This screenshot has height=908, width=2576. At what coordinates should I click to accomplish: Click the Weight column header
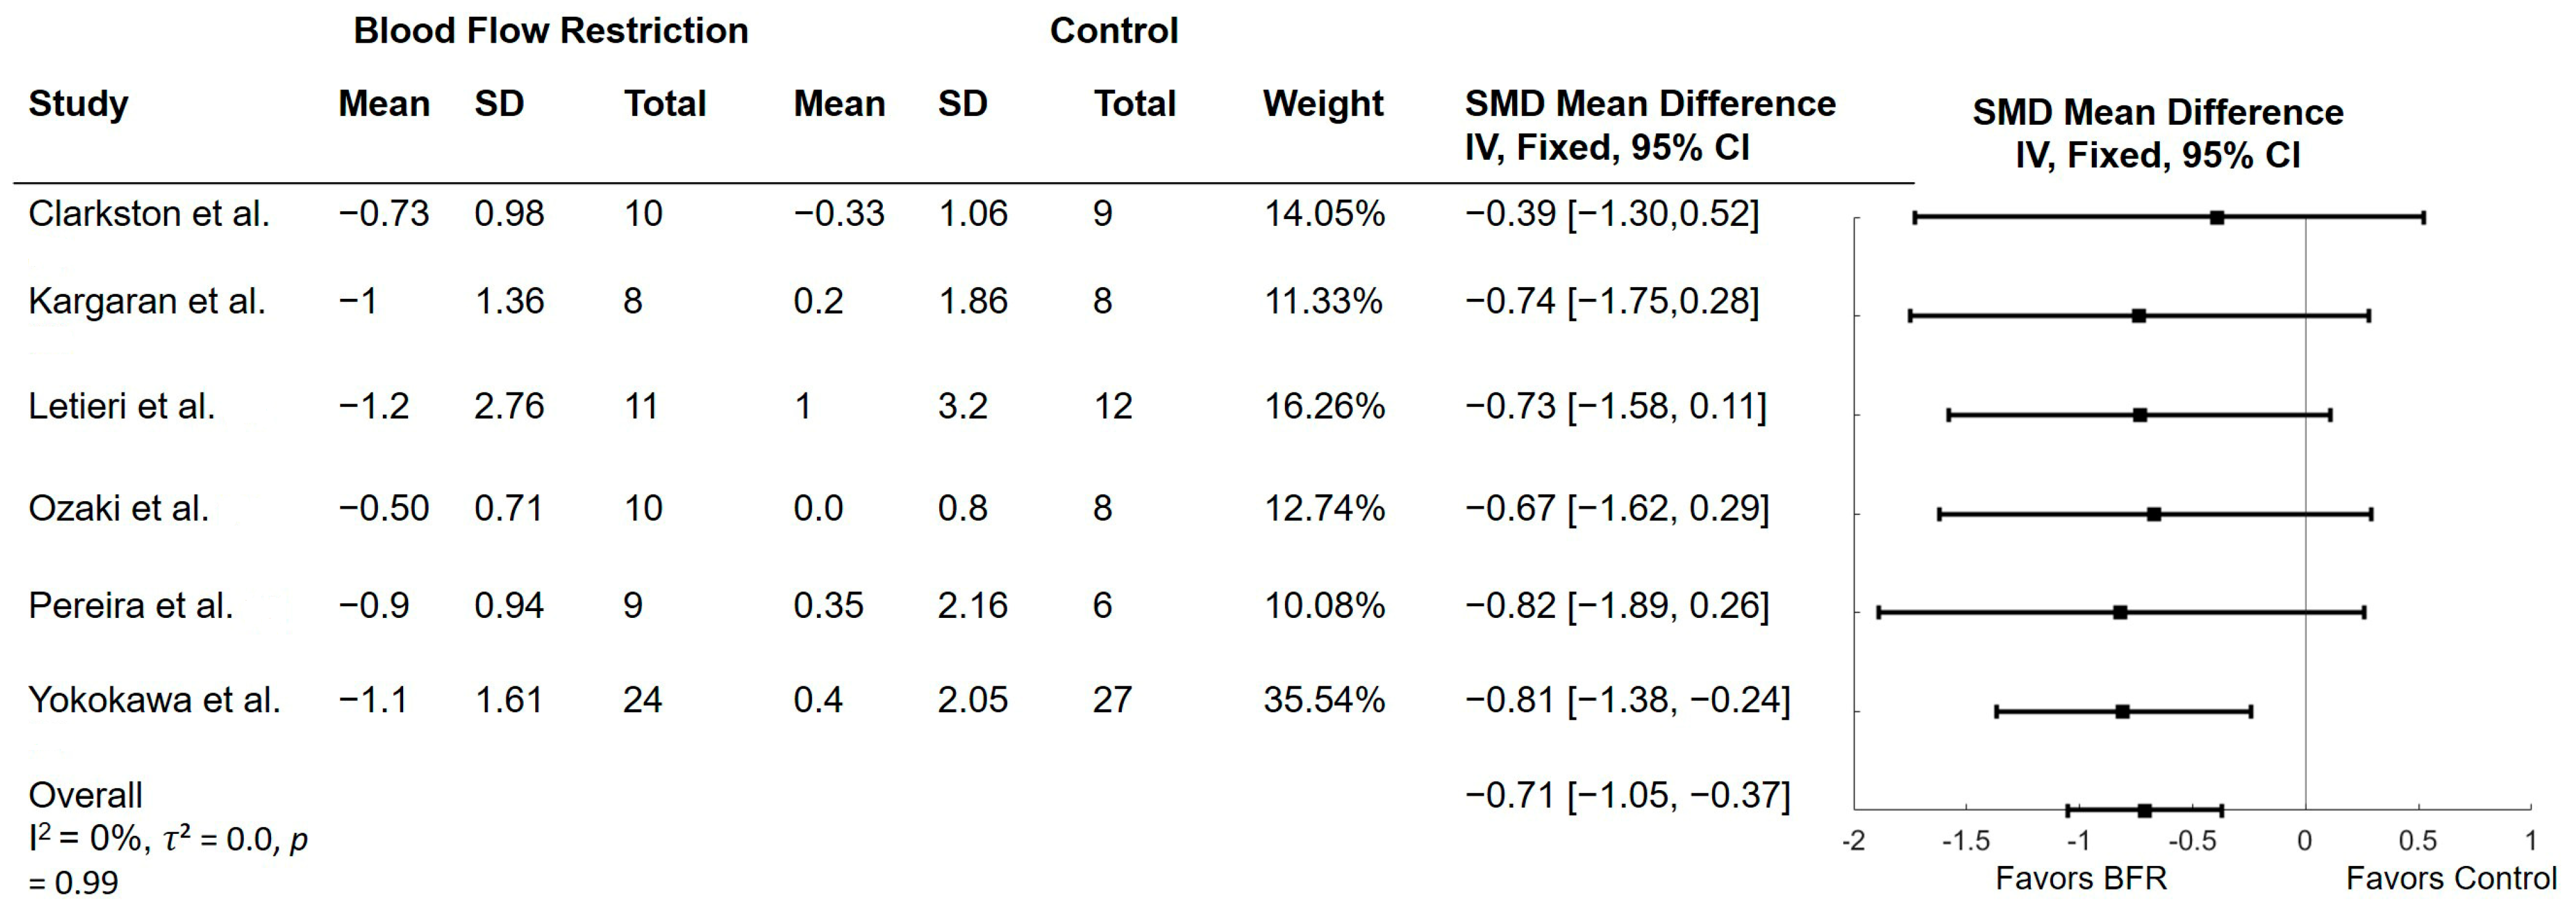(1323, 103)
